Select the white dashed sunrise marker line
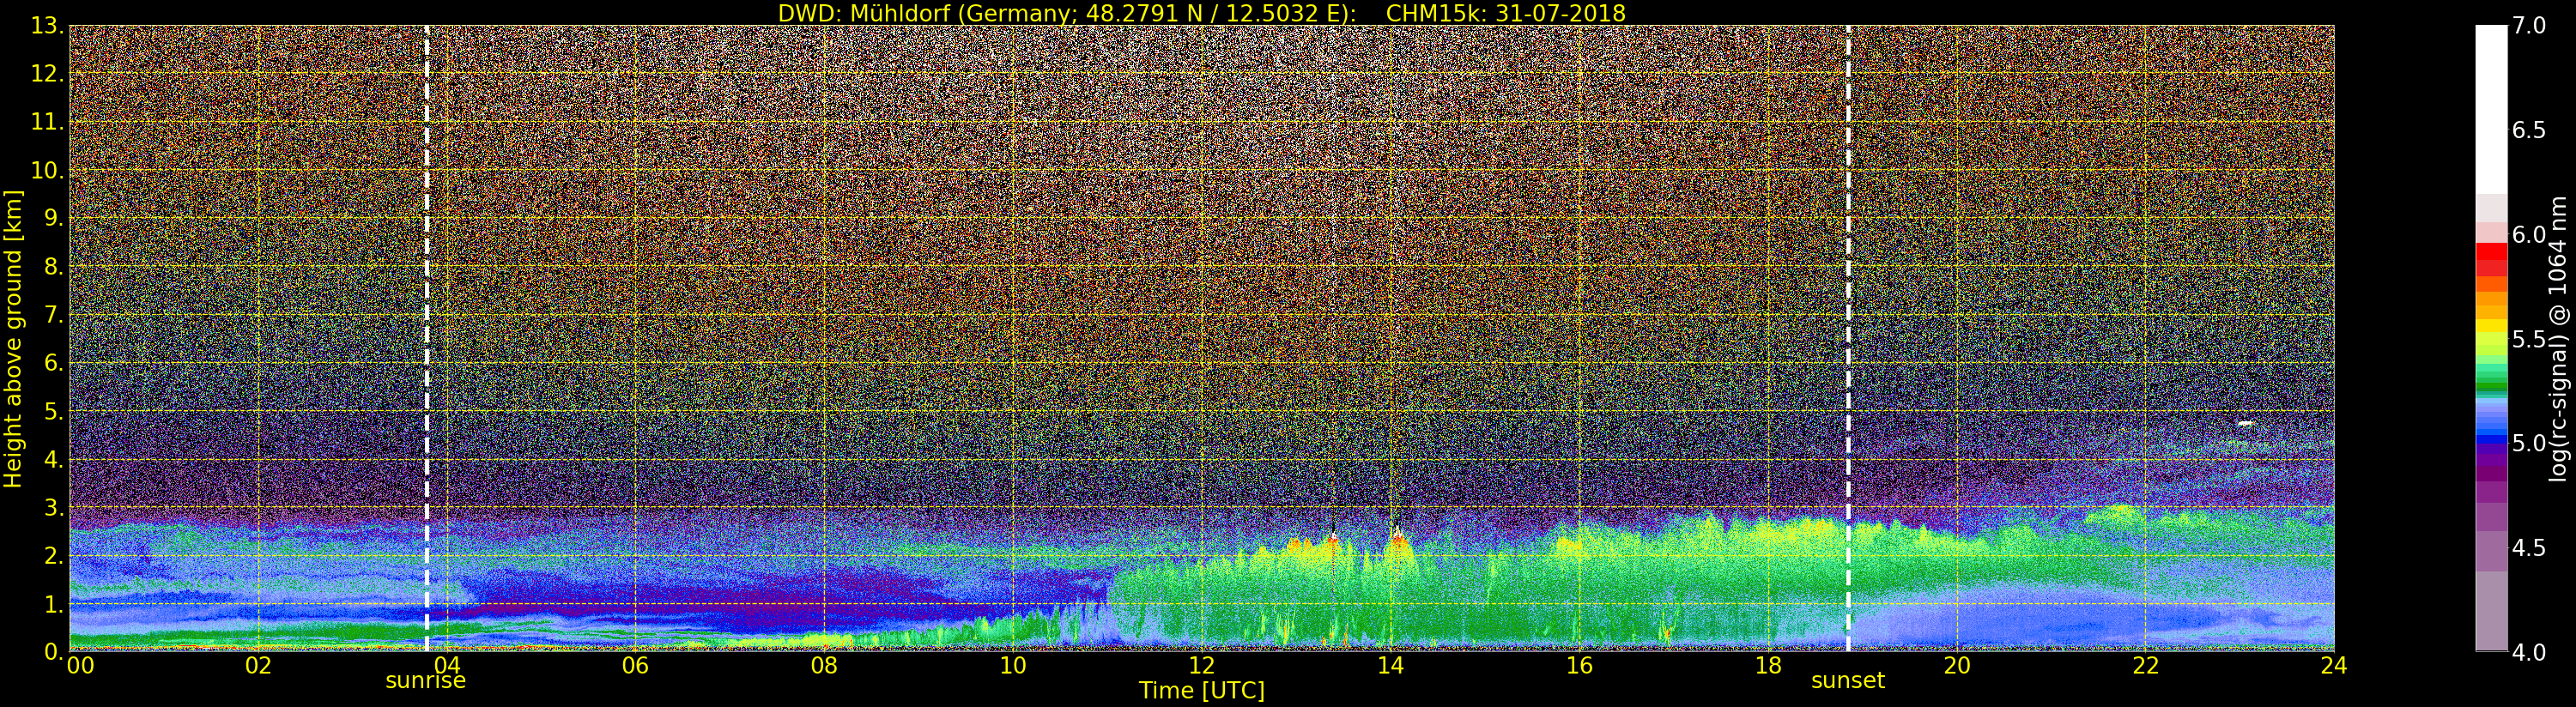Image resolution: width=2576 pixels, height=707 pixels. click(427, 338)
